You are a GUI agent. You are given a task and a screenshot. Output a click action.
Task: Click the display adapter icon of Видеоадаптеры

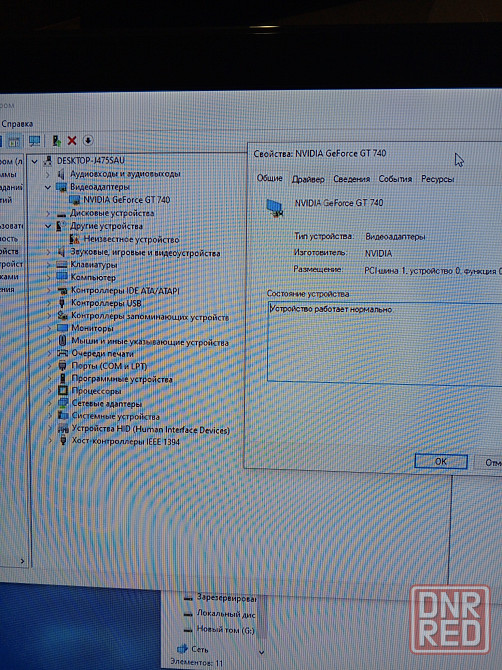tap(62, 187)
